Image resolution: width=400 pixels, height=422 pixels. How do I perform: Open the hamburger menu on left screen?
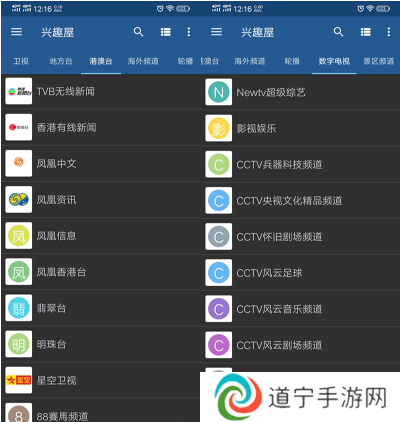pyautogui.click(x=16, y=32)
